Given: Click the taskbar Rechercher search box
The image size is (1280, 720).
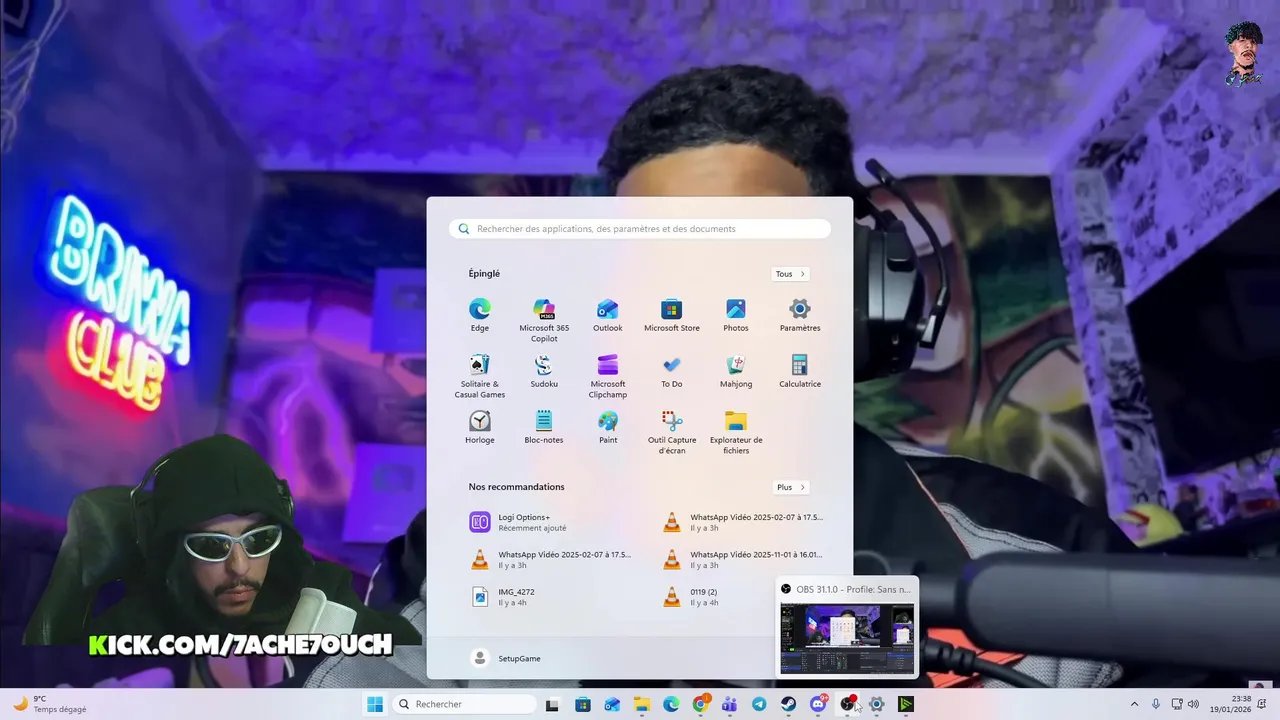Looking at the screenshot, I should point(463,704).
